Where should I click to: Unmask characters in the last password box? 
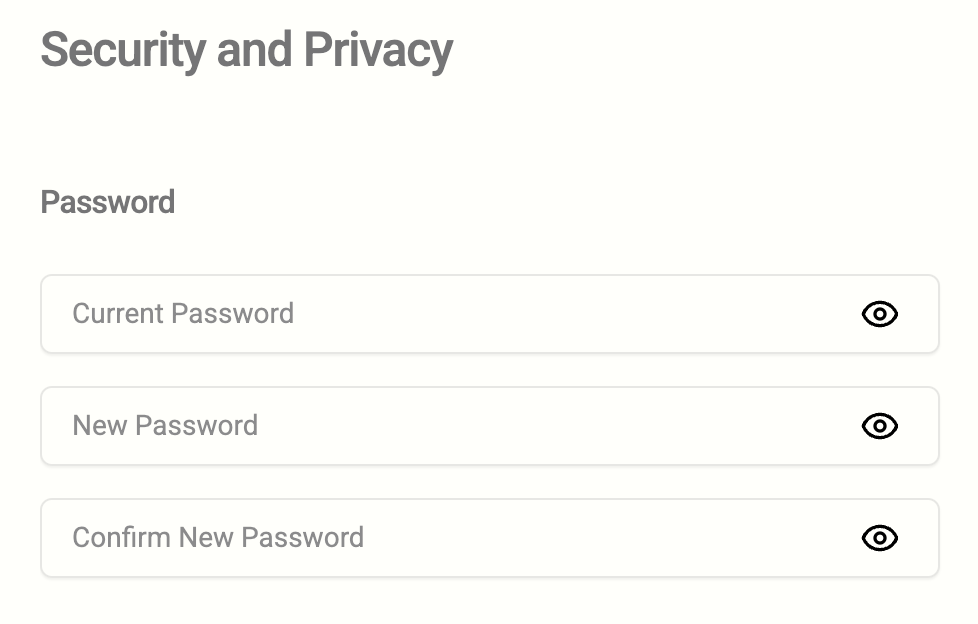879,538
